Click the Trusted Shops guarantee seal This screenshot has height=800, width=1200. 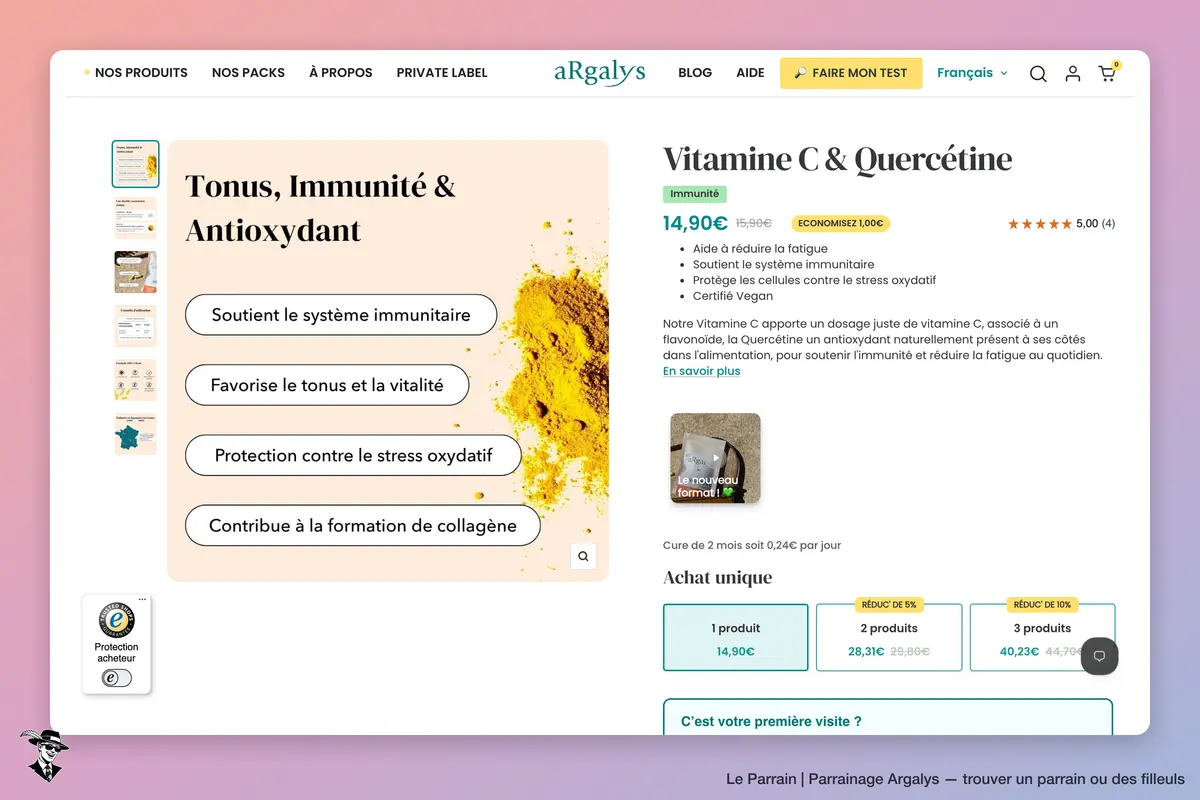tap(117, 621)
